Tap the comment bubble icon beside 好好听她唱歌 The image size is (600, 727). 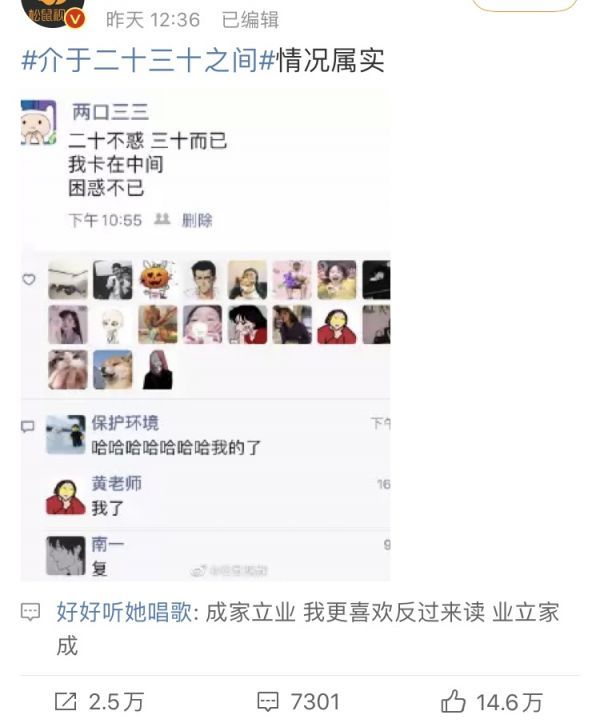(x=31, y=612)
